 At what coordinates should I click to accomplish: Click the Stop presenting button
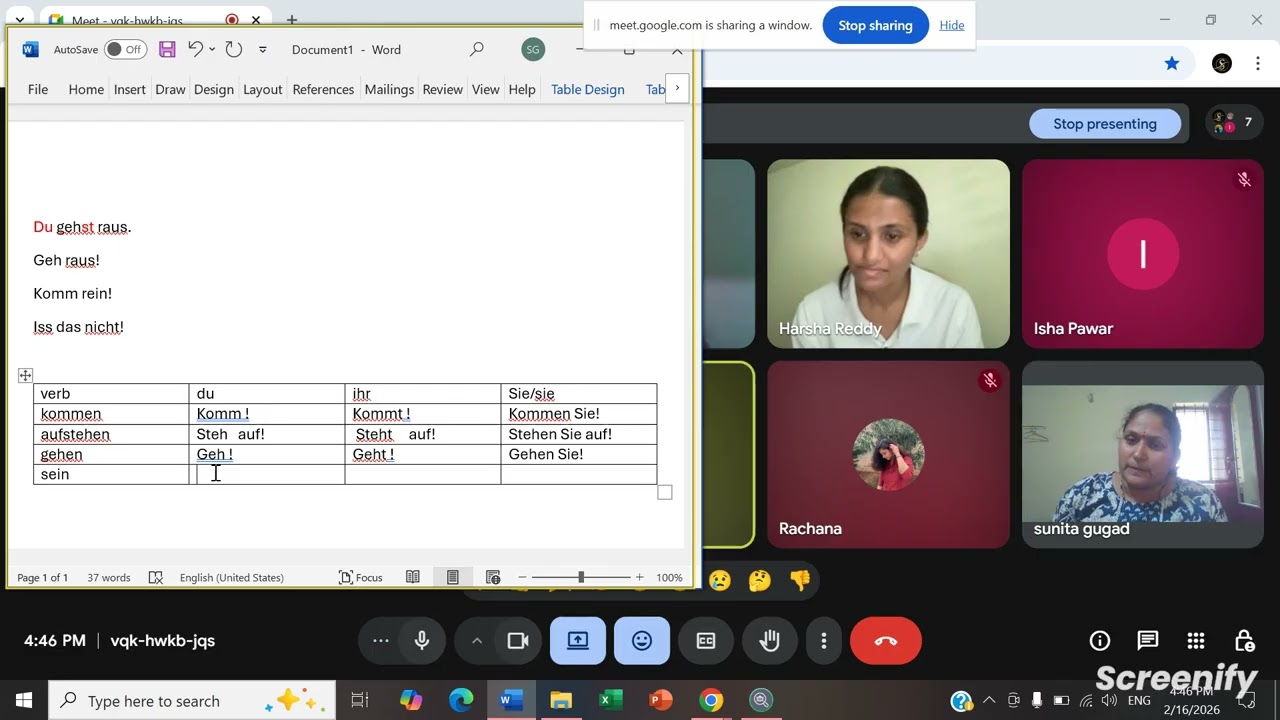(1105, 124)
